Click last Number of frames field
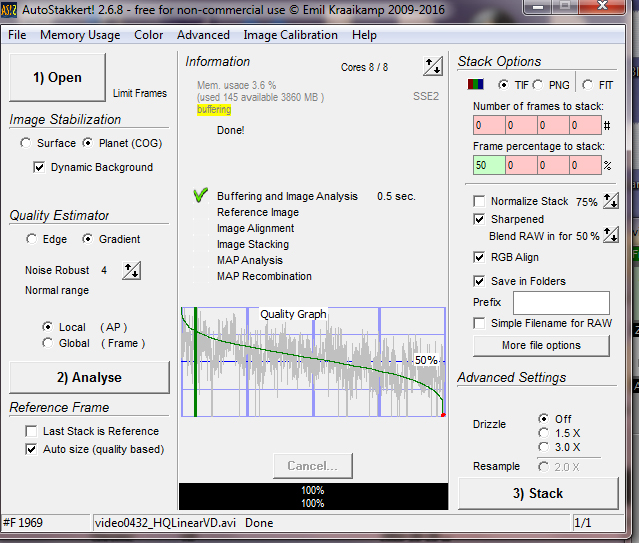This screenshot has height=543, width=639. [585, 125]
